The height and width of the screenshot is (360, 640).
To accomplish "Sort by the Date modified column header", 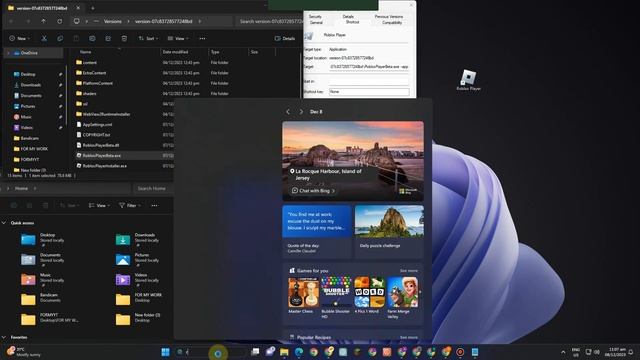I will [176, 52].
